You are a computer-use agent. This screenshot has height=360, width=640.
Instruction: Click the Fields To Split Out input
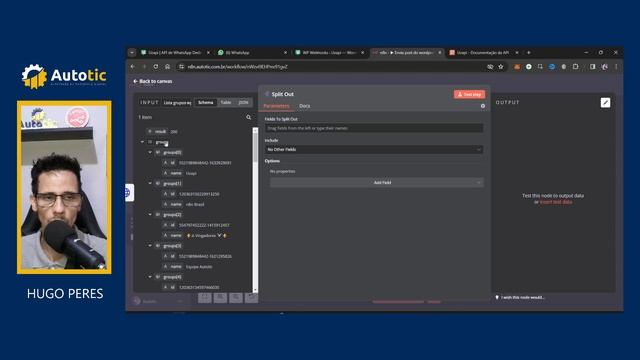click(x=374, y=128)
